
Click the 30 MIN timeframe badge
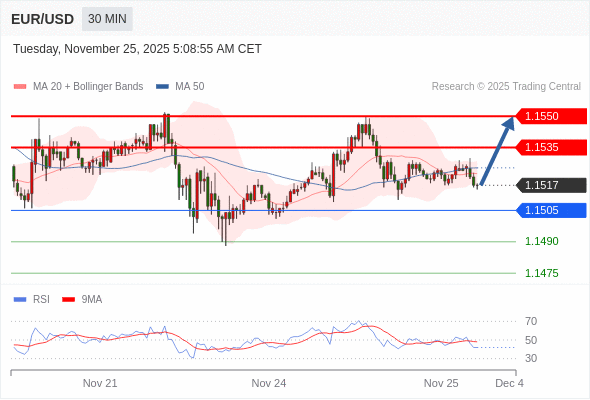click(x=107, y=19)
